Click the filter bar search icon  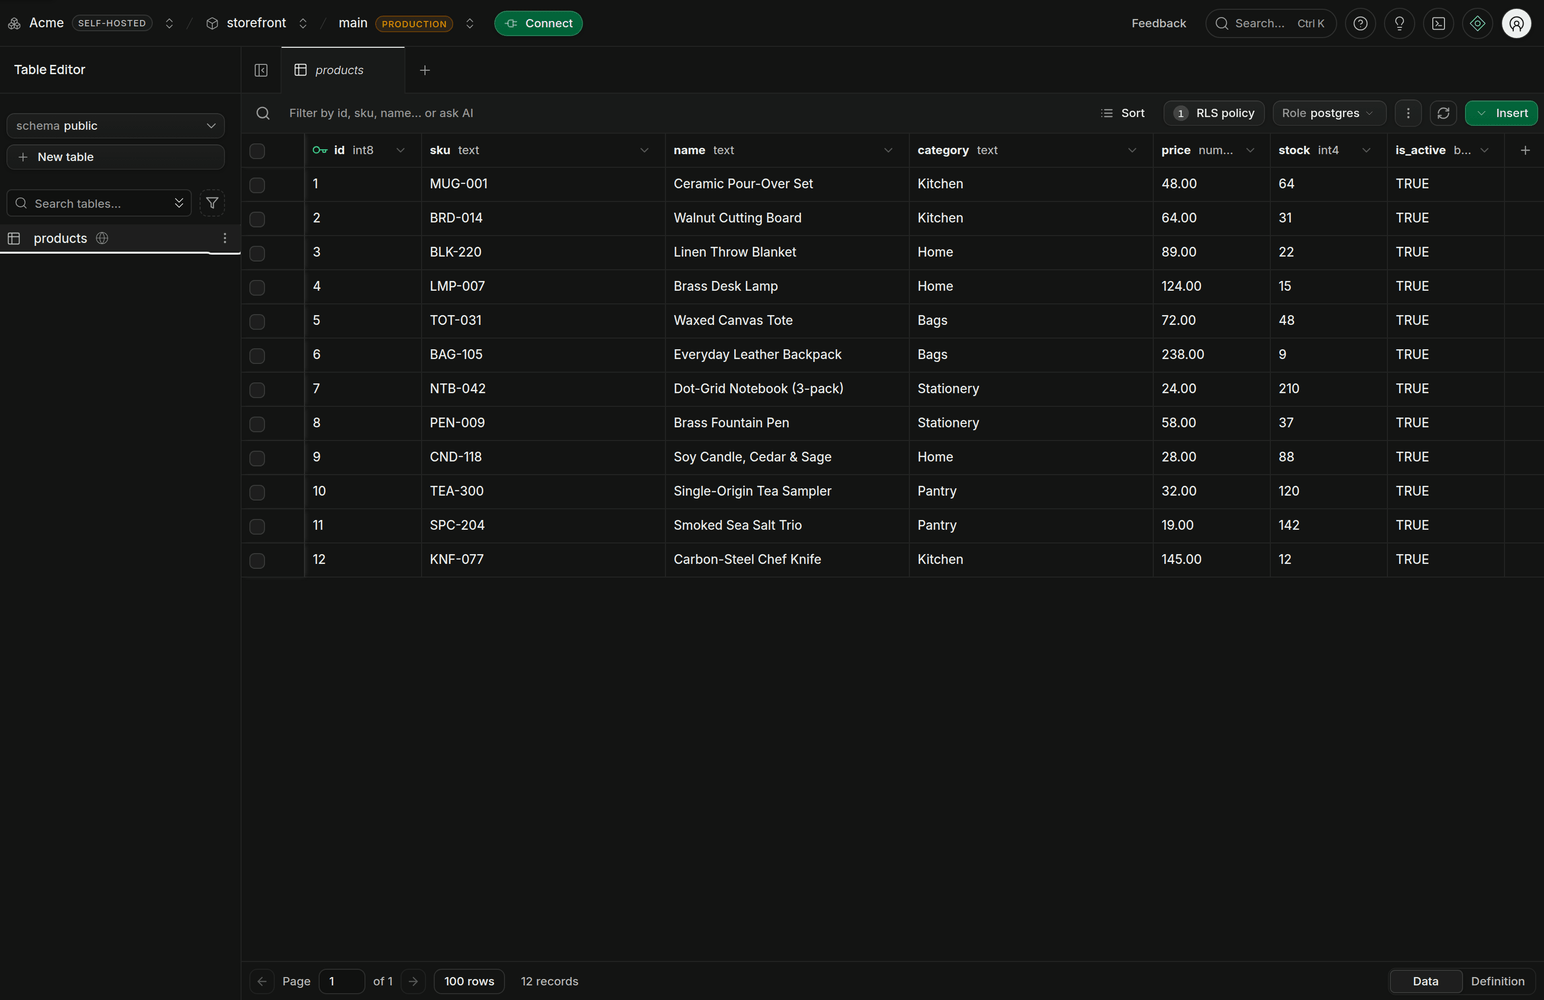(x=263, y=113)
